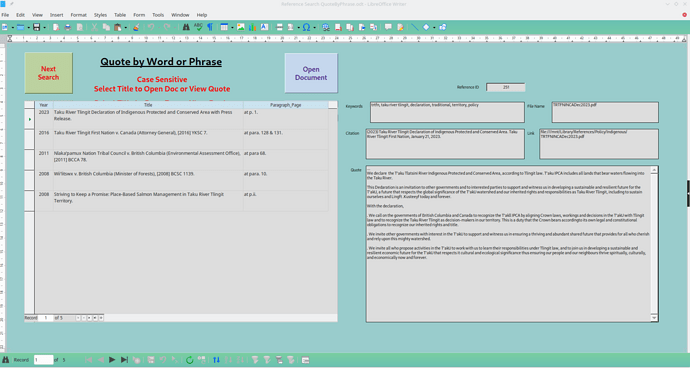Image resolution: width=690 pixels, height=368 pixels.
Task: Insert chart from toolbar
Action: (252, 27)
